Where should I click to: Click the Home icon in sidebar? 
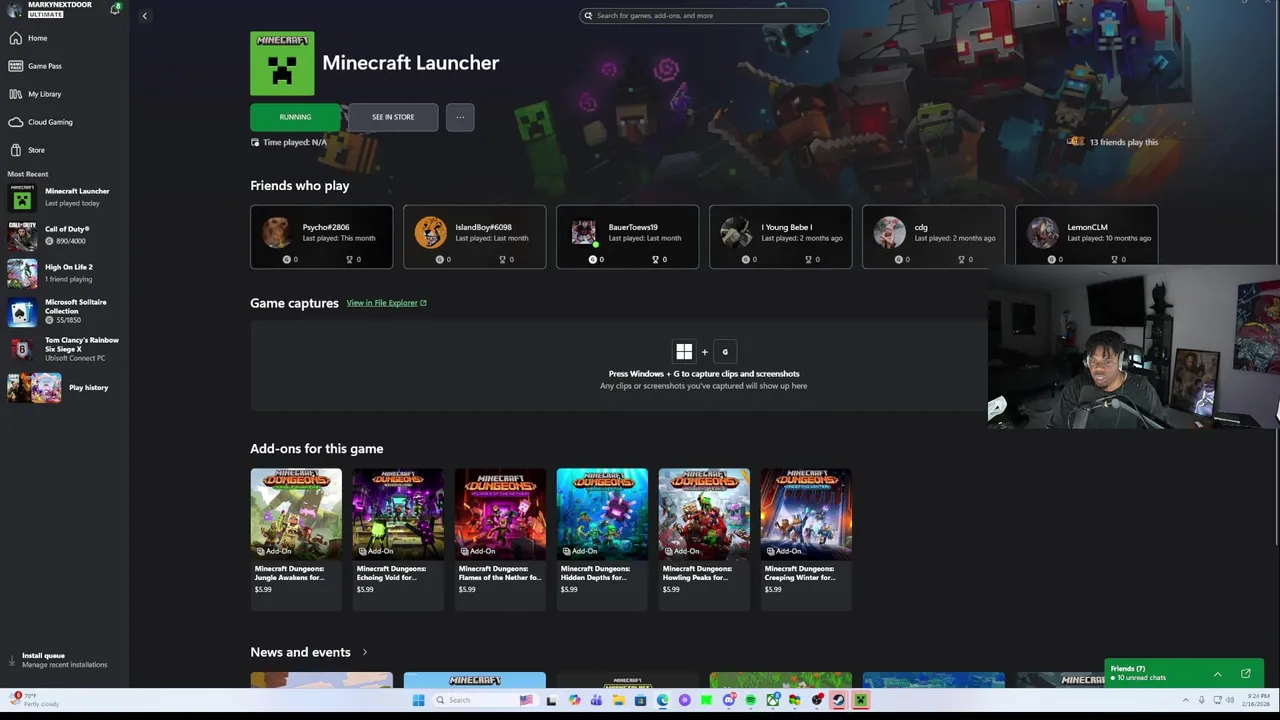15,38
